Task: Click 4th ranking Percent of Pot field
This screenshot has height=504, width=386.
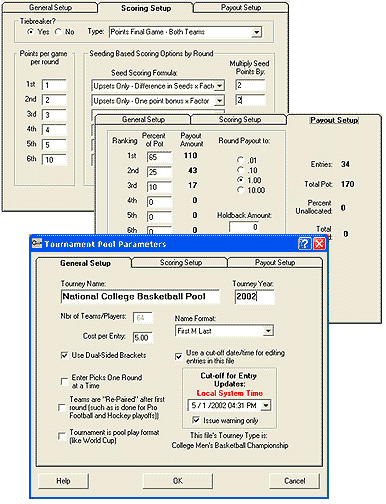Action: [160, 202]
